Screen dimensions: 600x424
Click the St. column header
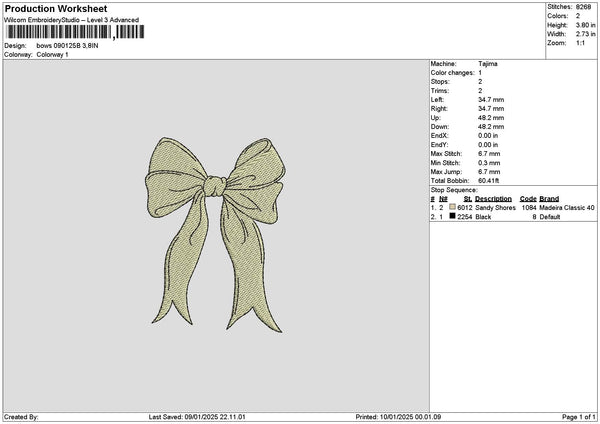click(x=468, y=198)
